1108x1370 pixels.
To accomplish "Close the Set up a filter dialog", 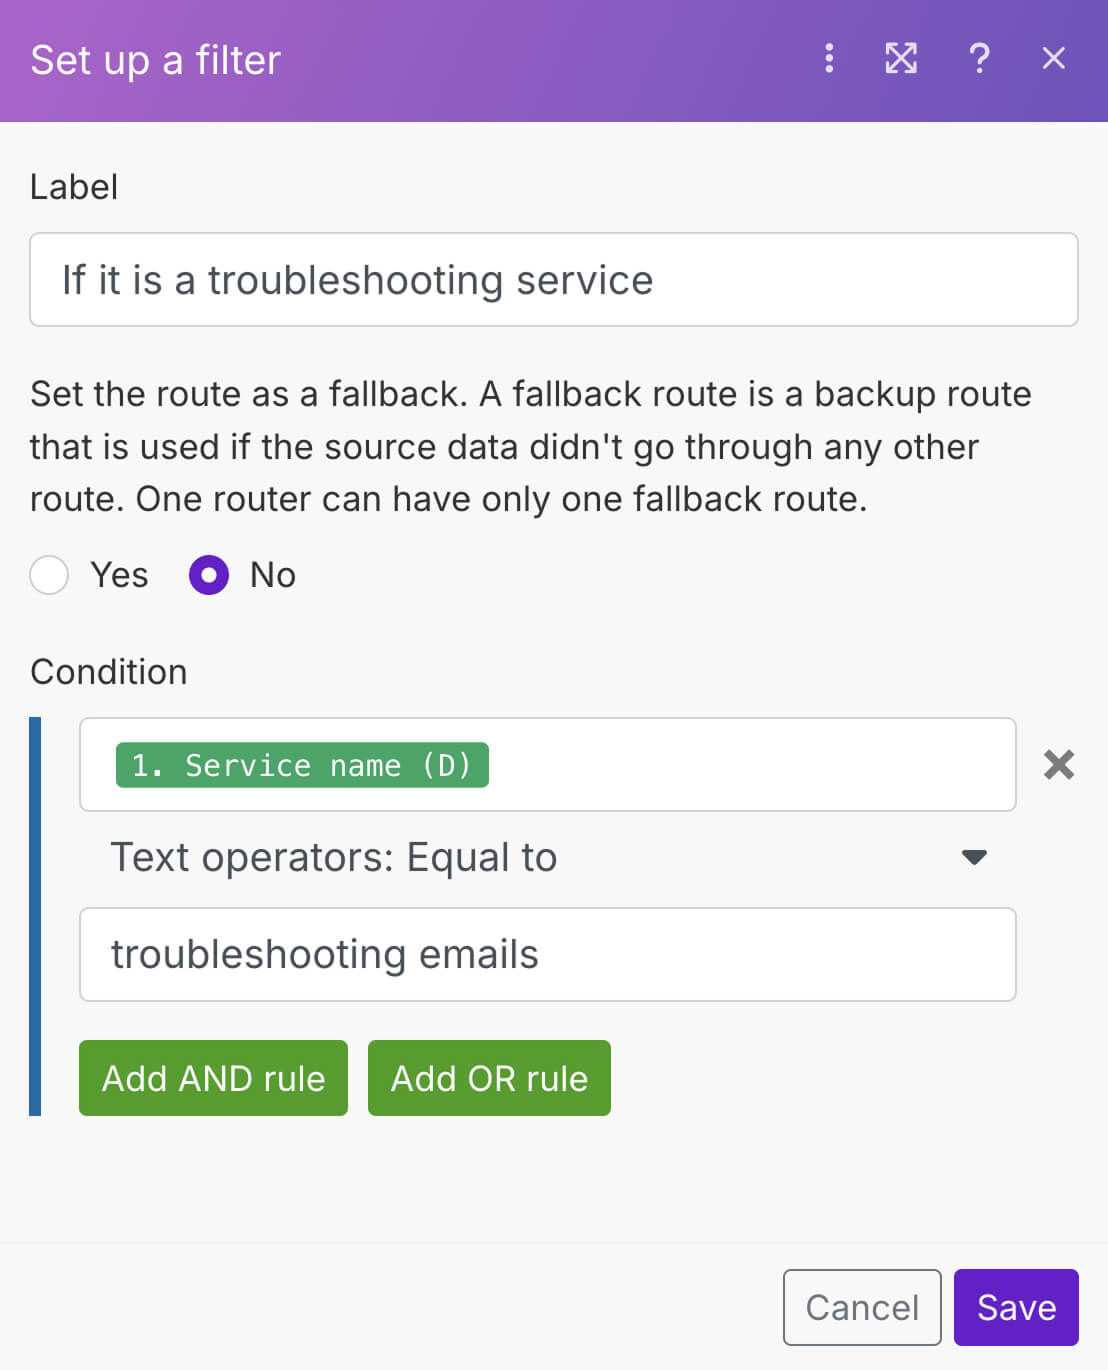I will [1053, 59].
